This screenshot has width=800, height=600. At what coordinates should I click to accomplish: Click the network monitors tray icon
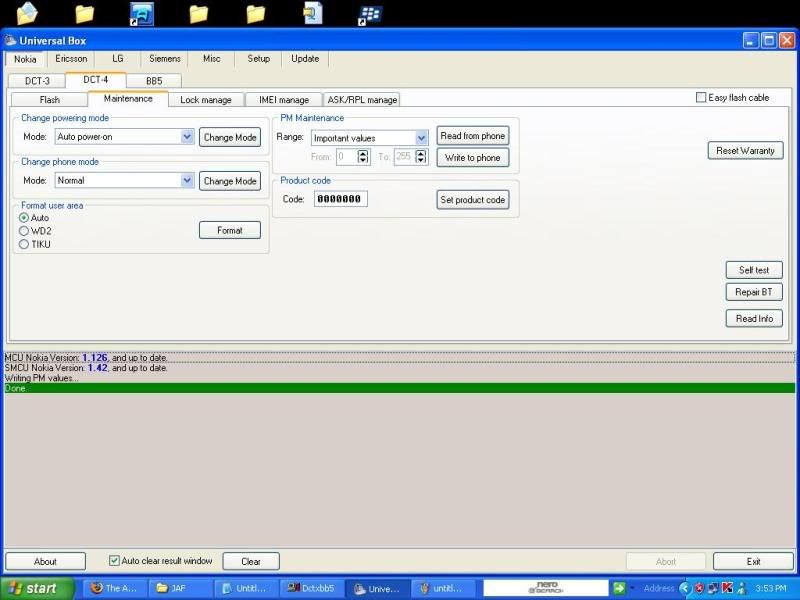pyautogui.click(x=713, y=588)
